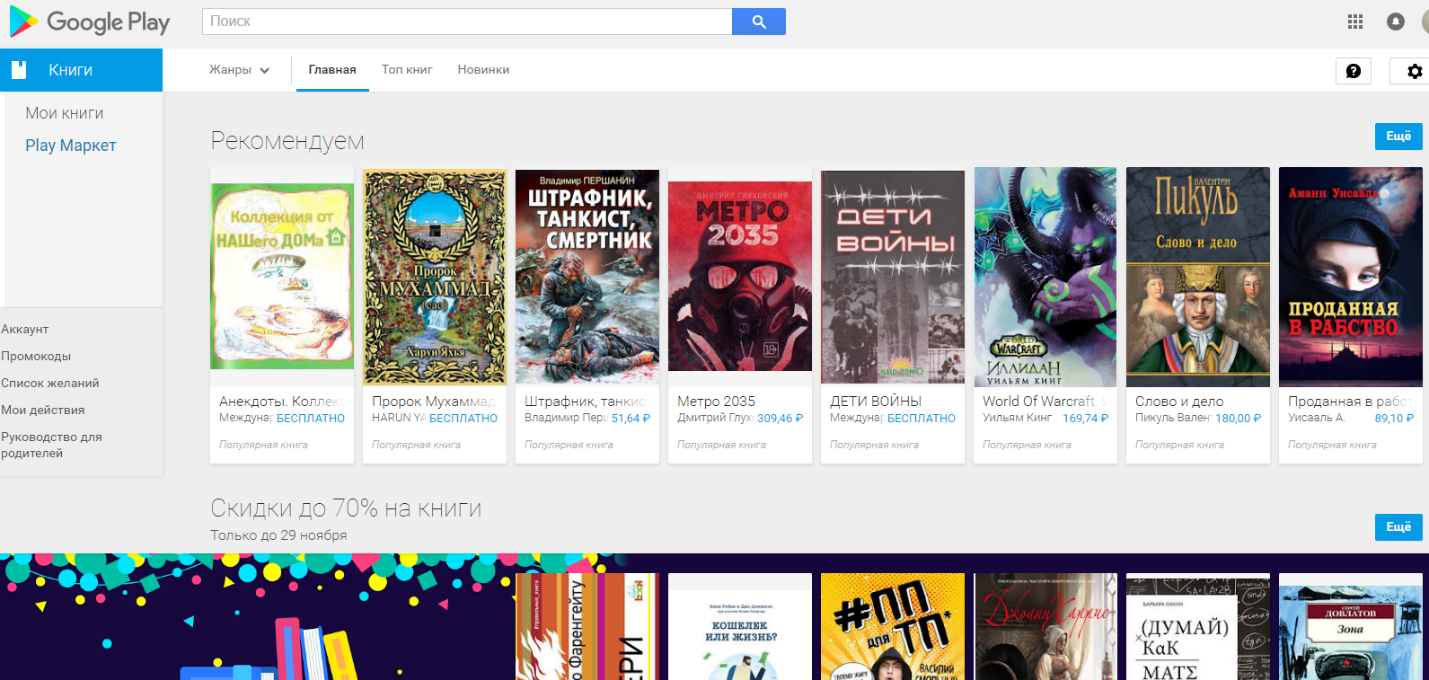The image size is (1429, 680).
Task: Open the Пророк Мухаммад book cover
Action: (x=435, y=277)
